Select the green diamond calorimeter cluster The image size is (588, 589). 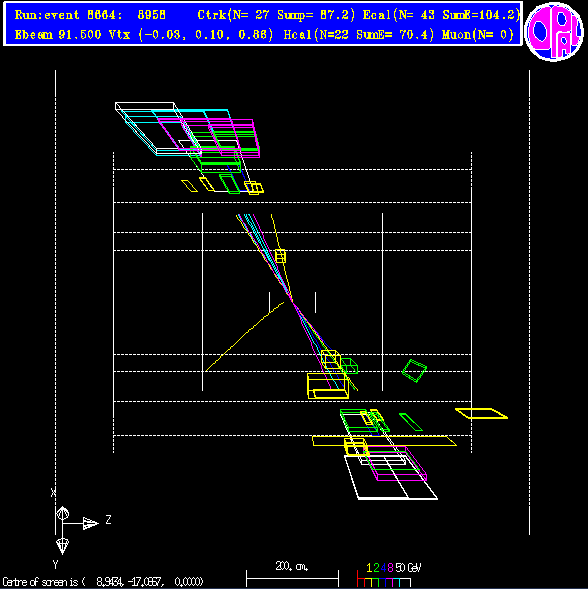click(414, 371)
